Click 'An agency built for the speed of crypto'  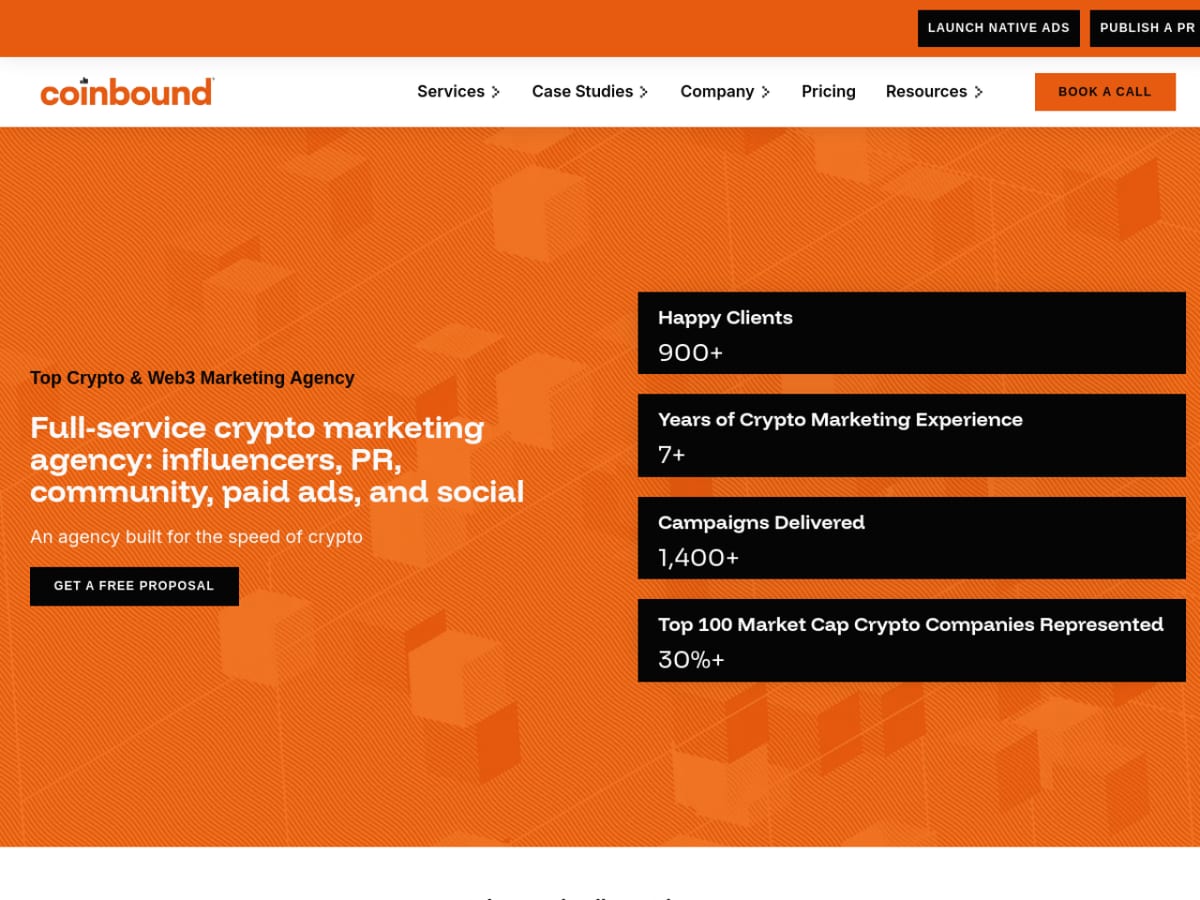196,537
